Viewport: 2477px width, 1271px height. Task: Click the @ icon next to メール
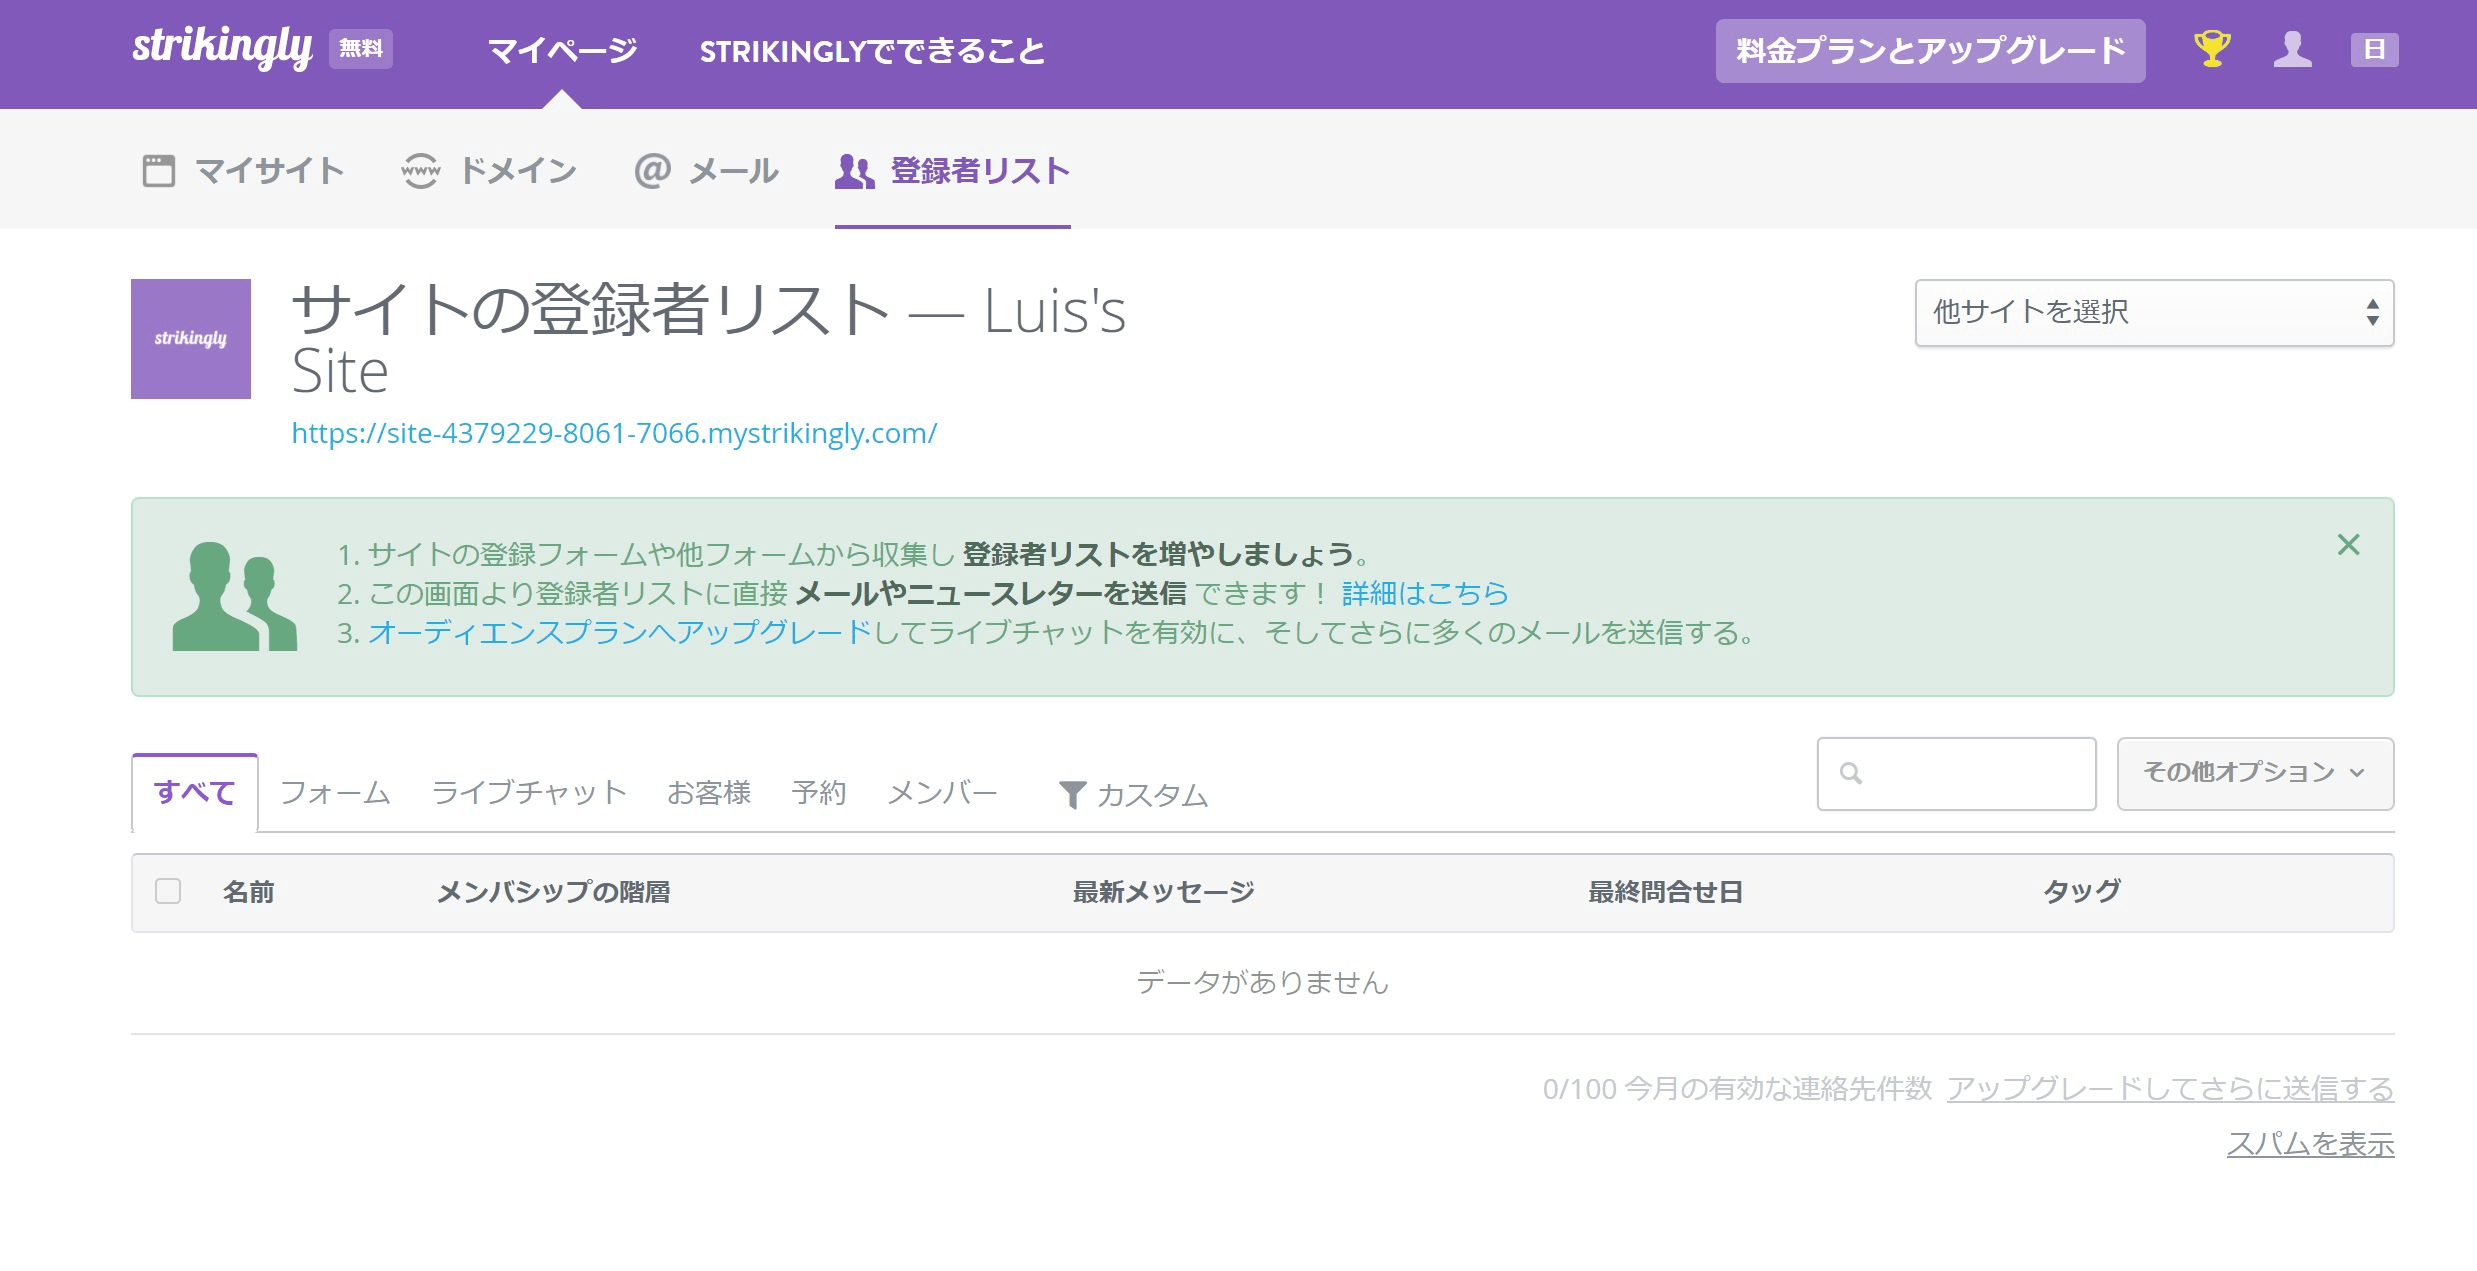(x=651, y=169)
